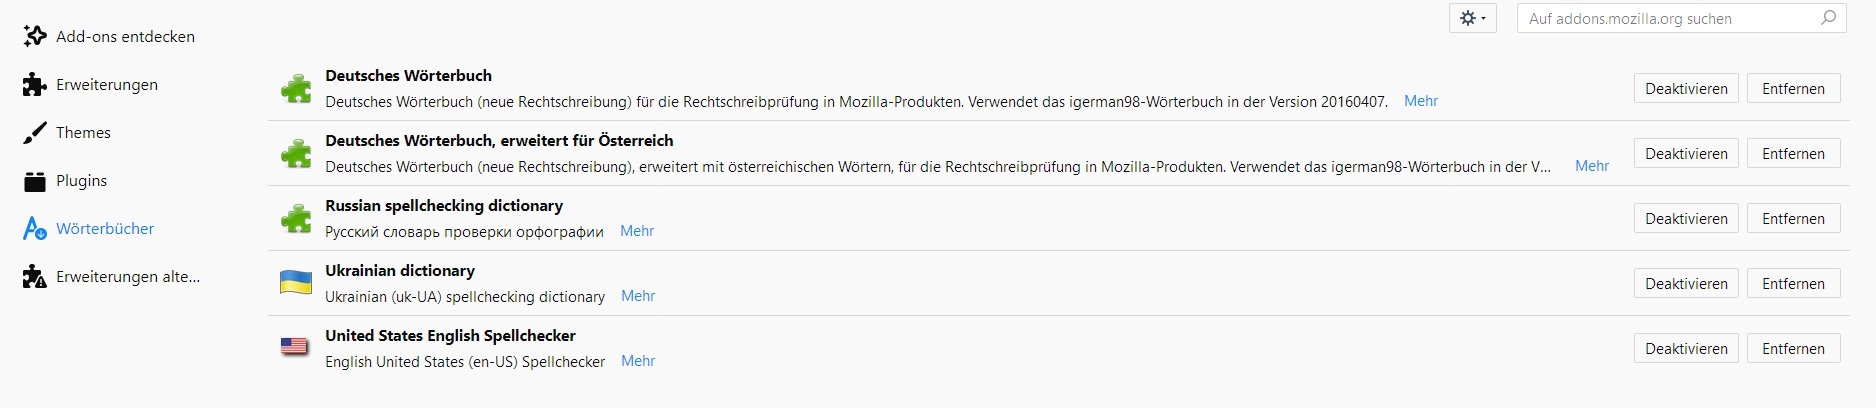The width and height of the screenshot is (1876, 408).
Task: Click the Plugins block icon
Action: [x=35, y=181]
